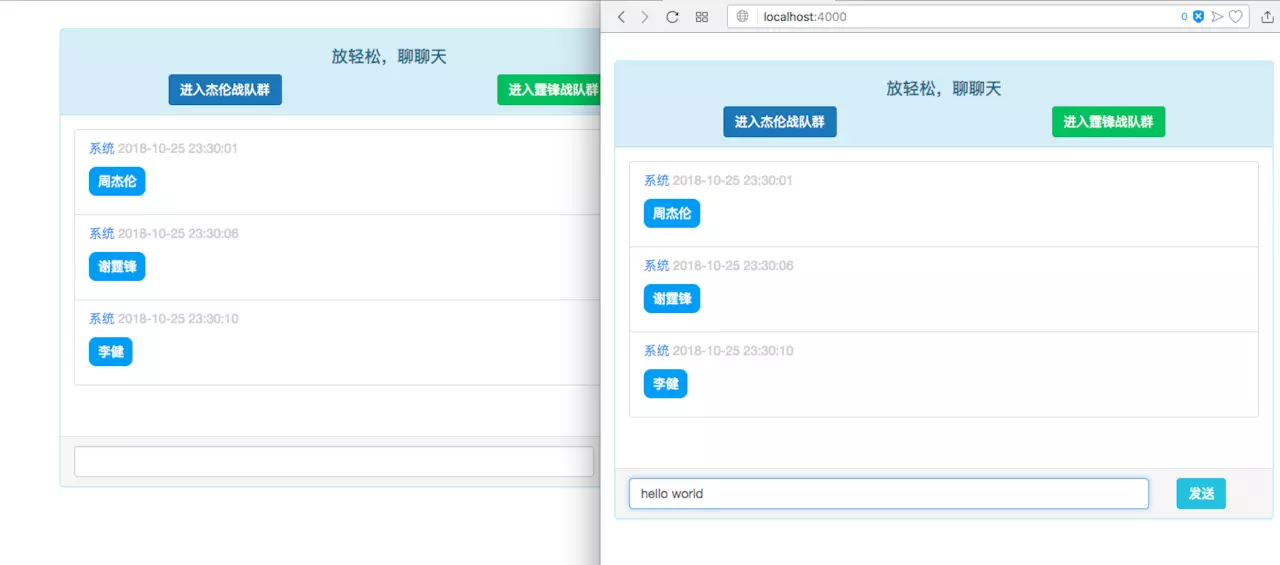Click 系统 at 23:30:01 in front window
Viewport: 1280px width, 565px height.
tap(657, 181)
